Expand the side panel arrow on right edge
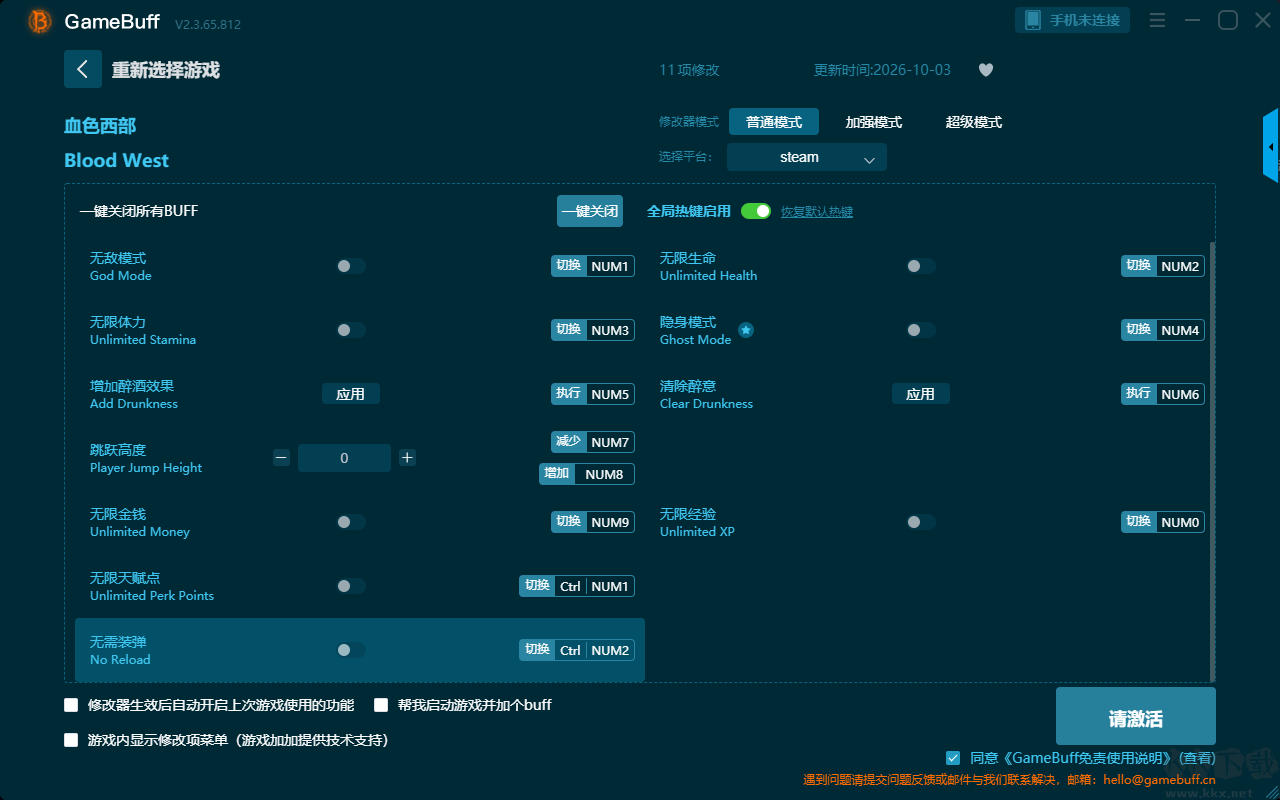 pos(1271,146)
